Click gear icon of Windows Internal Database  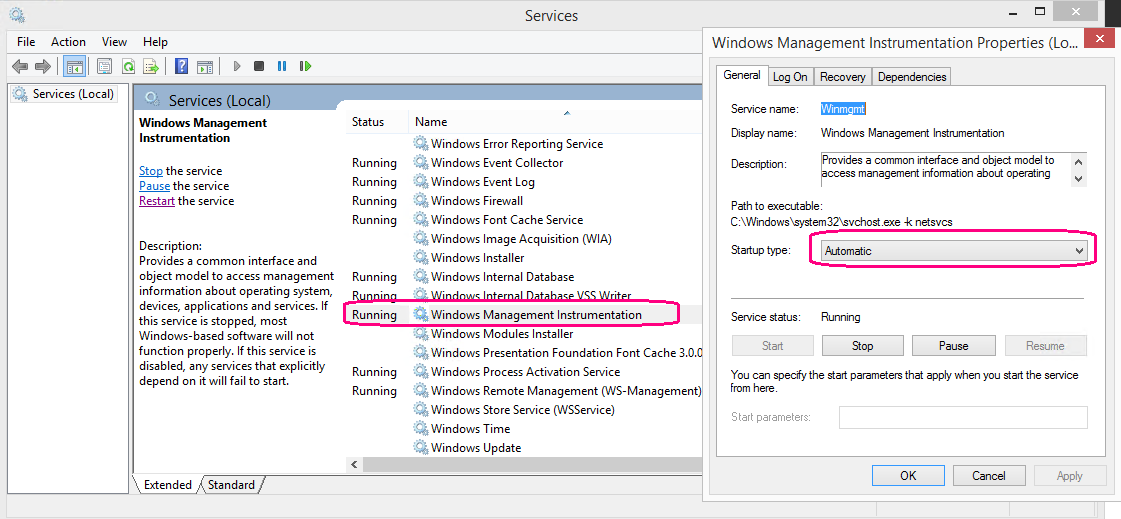pos(420,277)
